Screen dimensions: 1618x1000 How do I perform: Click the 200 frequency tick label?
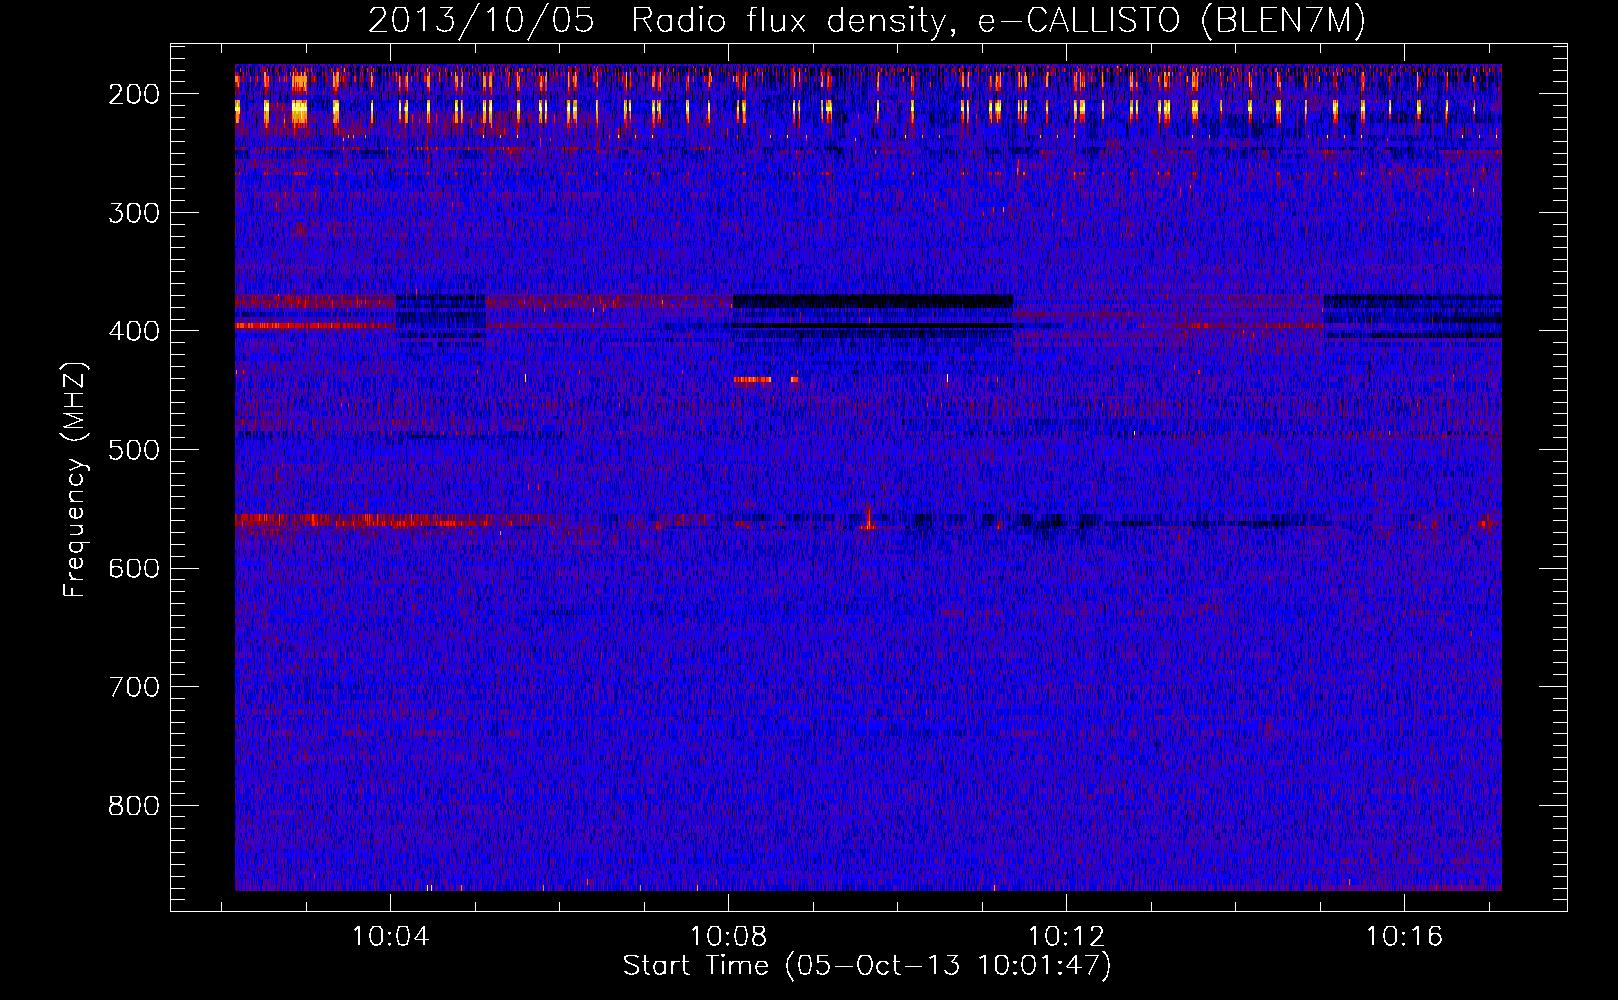pos(134,94)
